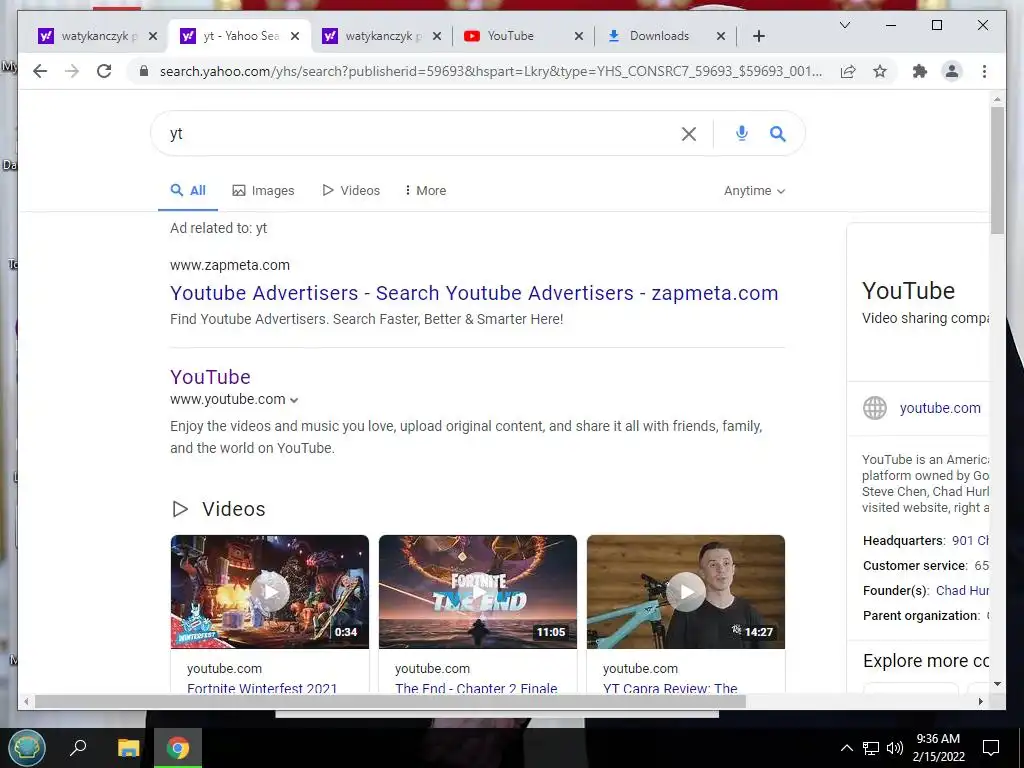Click the vertical scrollbar thumb
This screenshot has height=768, width=1024.
point(997,170)
